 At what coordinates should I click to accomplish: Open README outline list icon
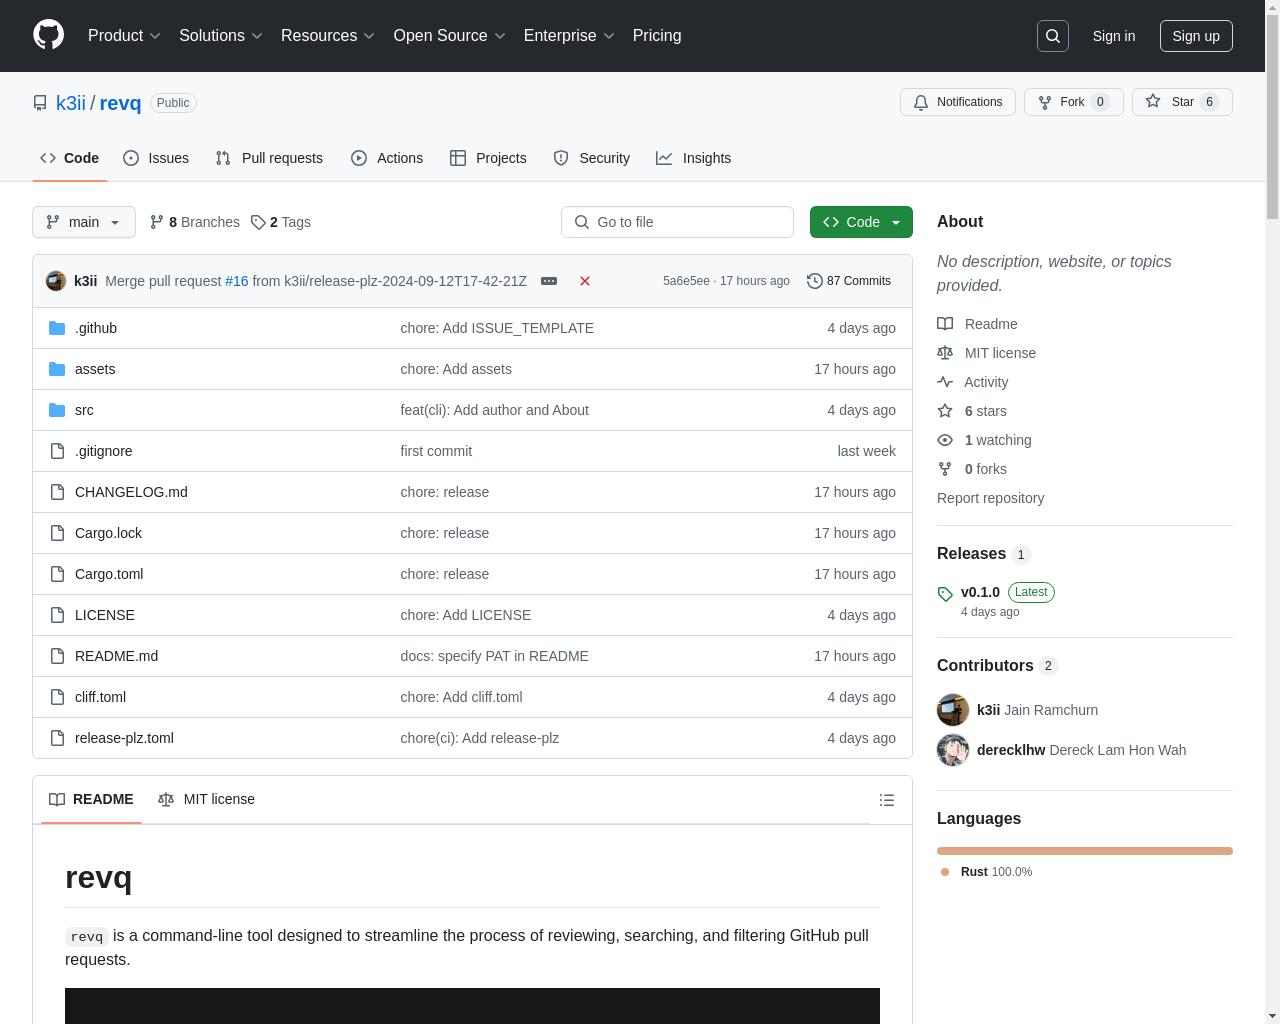tap(886, 800)
